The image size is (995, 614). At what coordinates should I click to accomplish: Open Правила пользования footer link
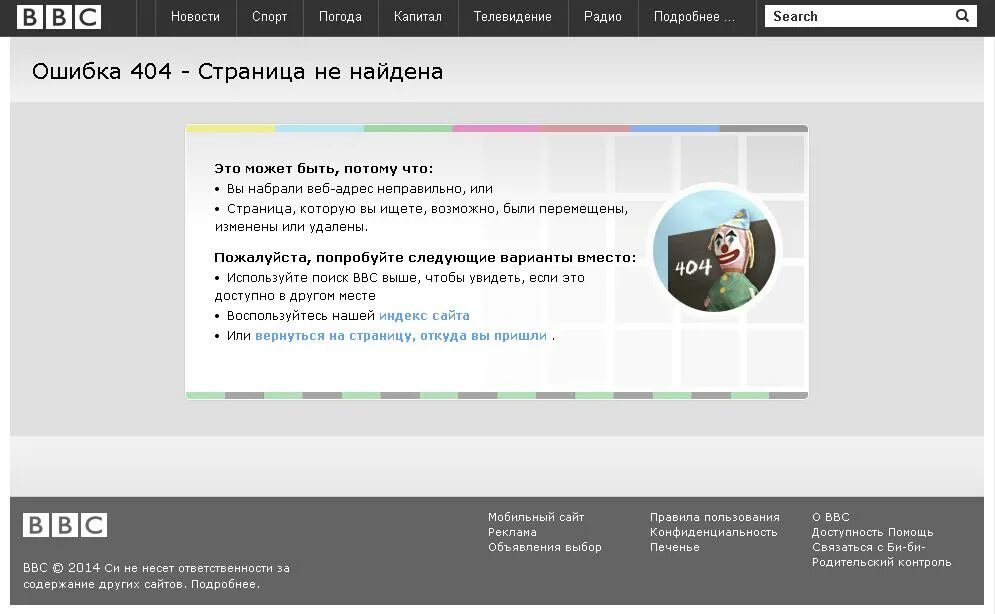pos(715,517)
